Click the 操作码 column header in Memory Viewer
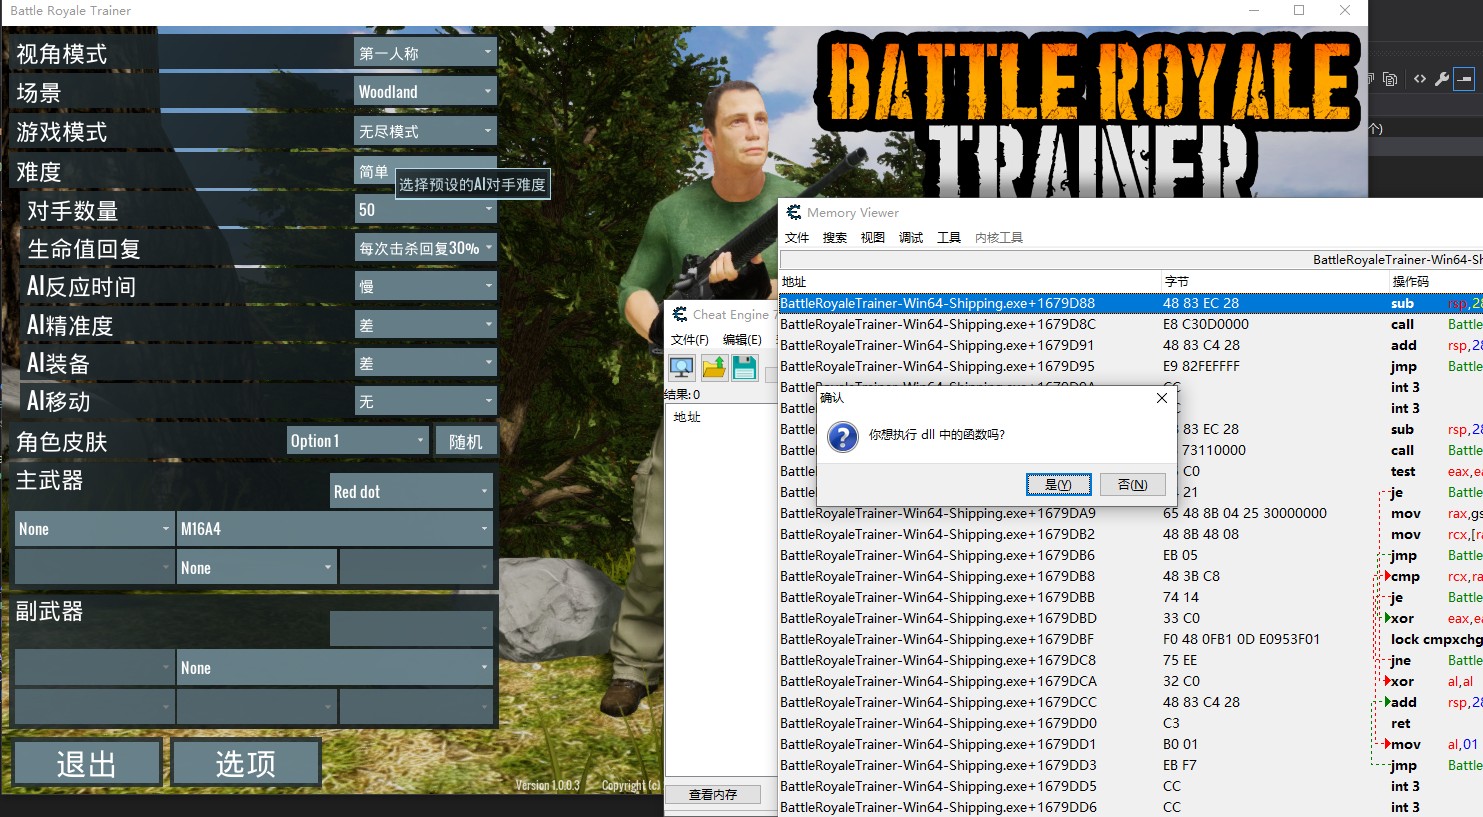 point(1436,282)
